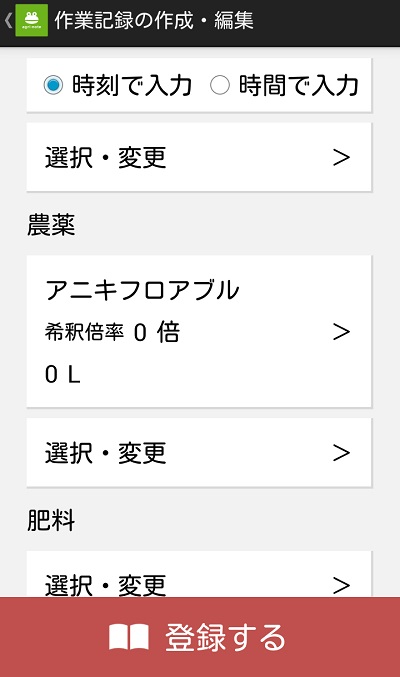Tap the 0 L amount text
This screenshot has height=677, width=400.
point(63,374)
